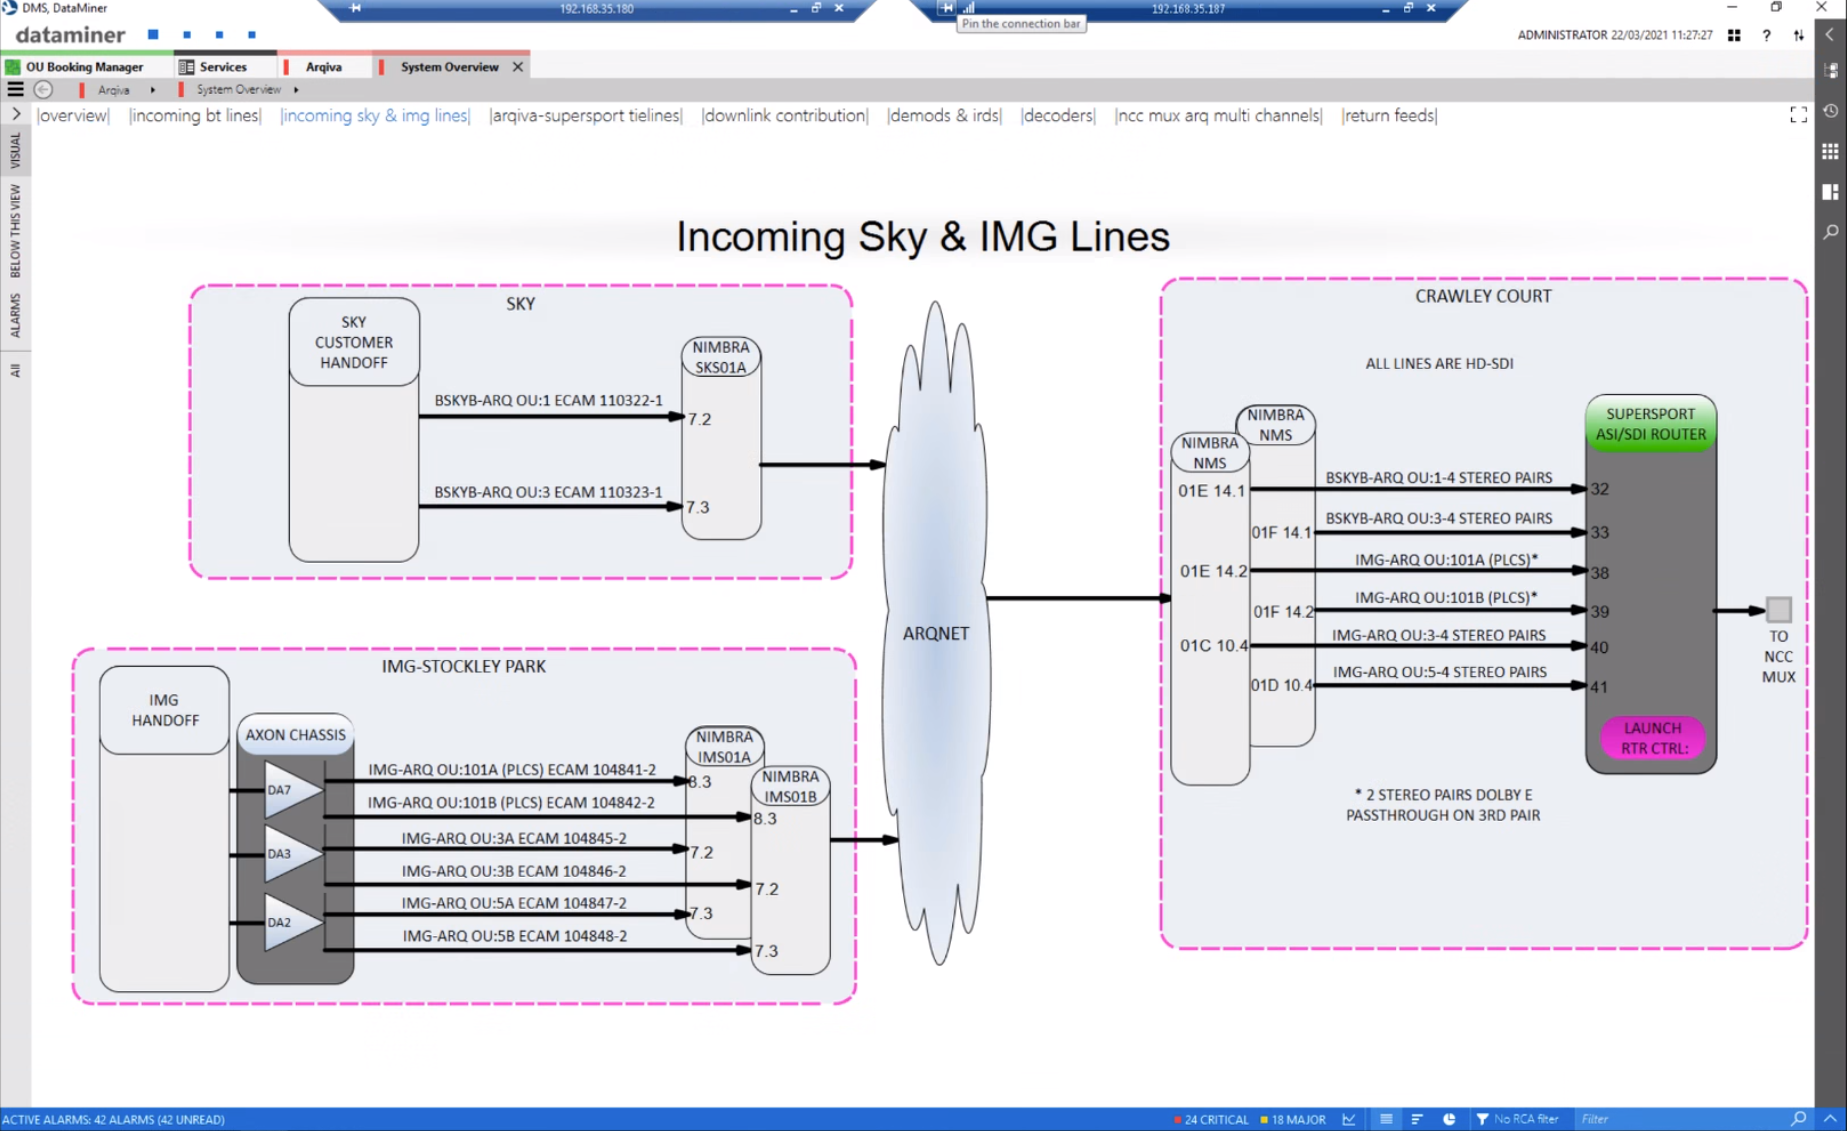Open the alarm pie chart icon

1449,1119
